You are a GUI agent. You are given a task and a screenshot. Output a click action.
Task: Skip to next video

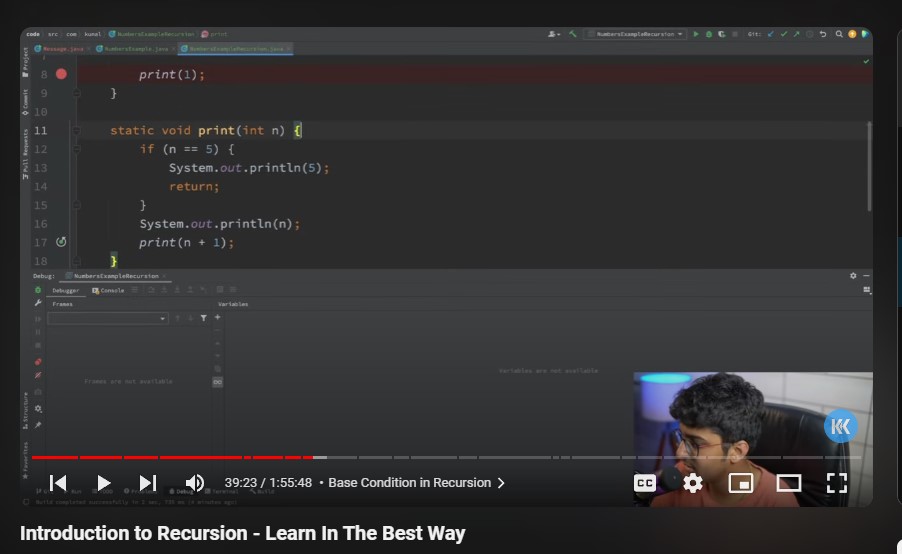coord(148,483)
